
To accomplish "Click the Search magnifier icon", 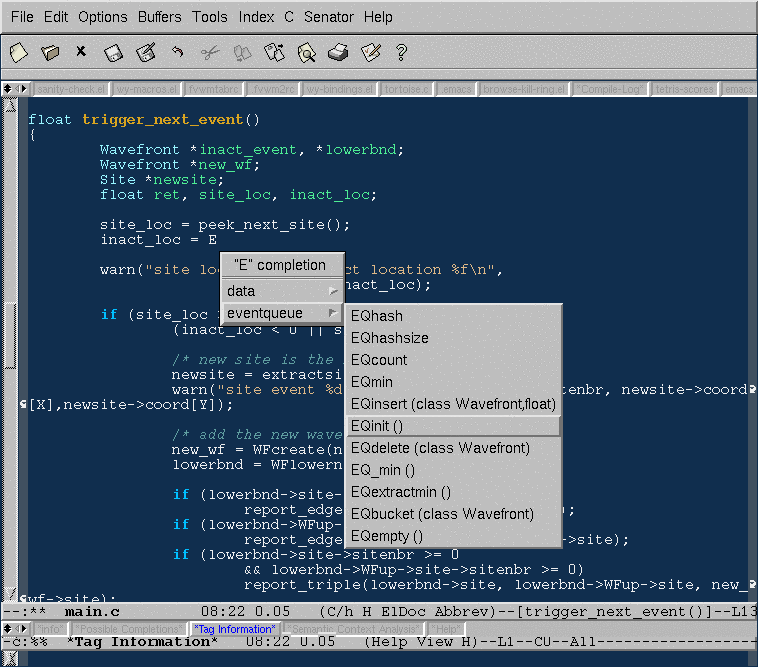I will tap(306, 51).
